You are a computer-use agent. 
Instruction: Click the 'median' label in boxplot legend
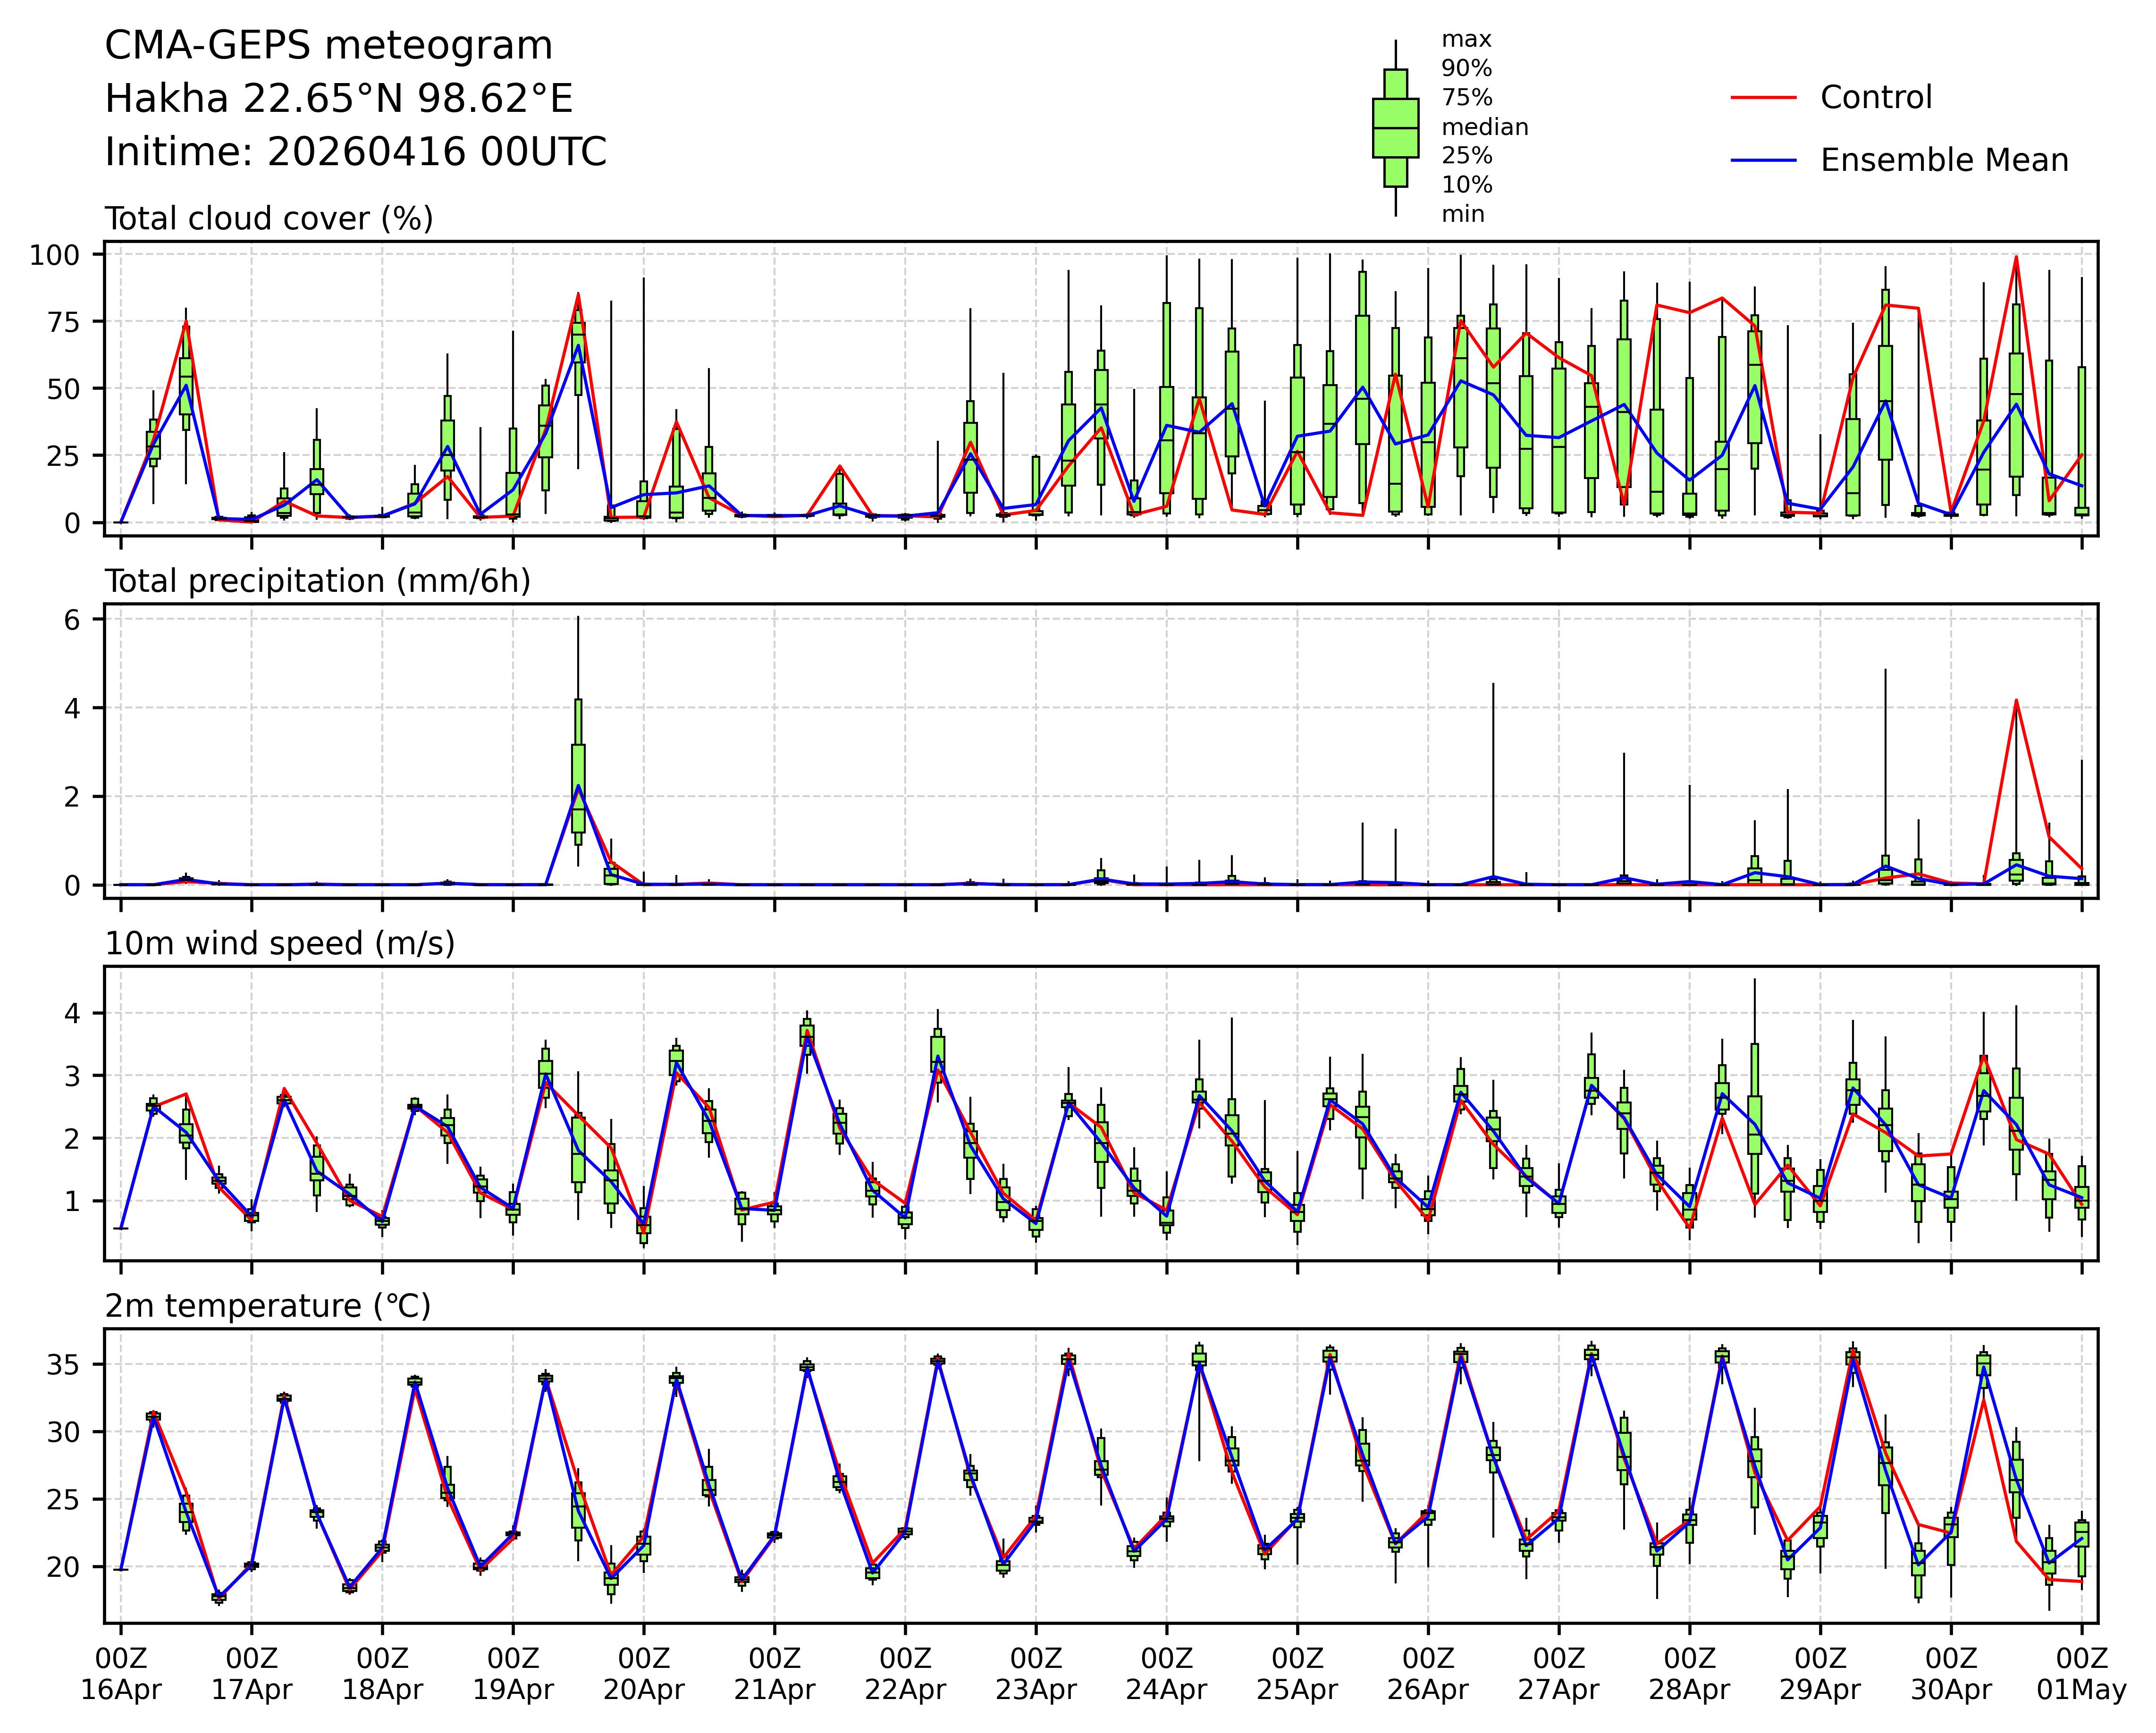(x=1484, y=127)
